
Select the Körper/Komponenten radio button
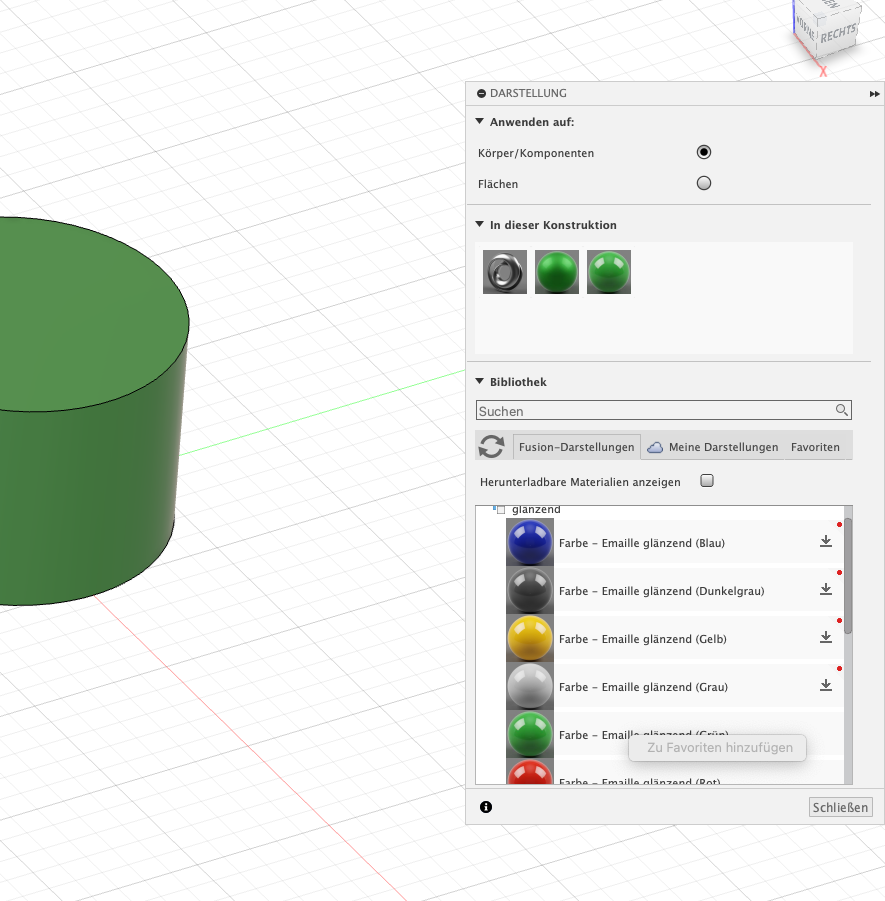tap(704, 152)
